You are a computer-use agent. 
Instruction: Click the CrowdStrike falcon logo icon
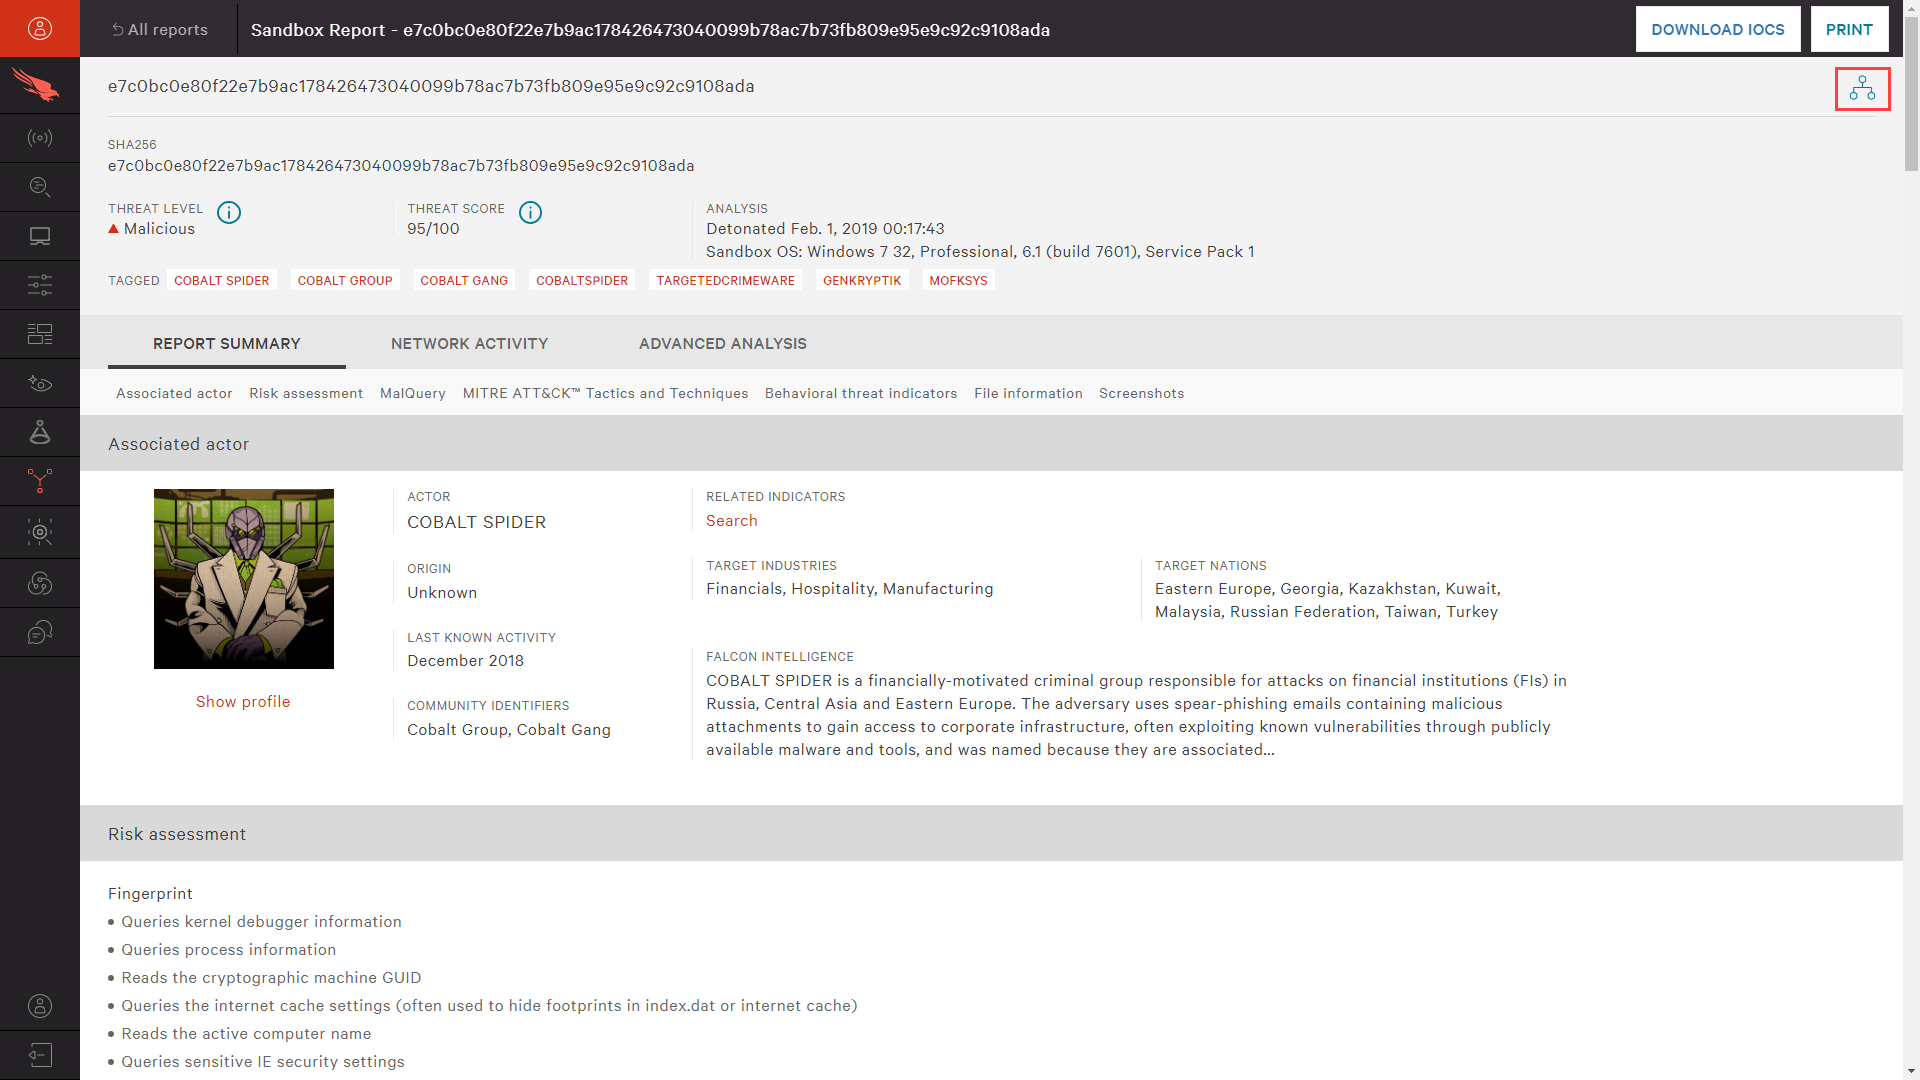(x=36, y=85)
